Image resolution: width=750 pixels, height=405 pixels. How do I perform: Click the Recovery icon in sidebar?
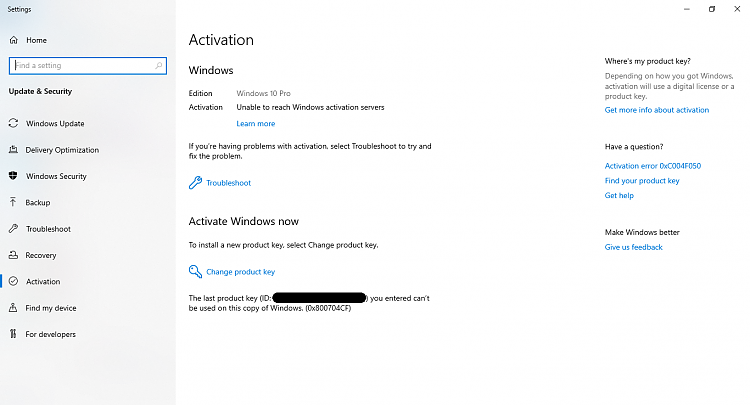(x=13, y=255)
